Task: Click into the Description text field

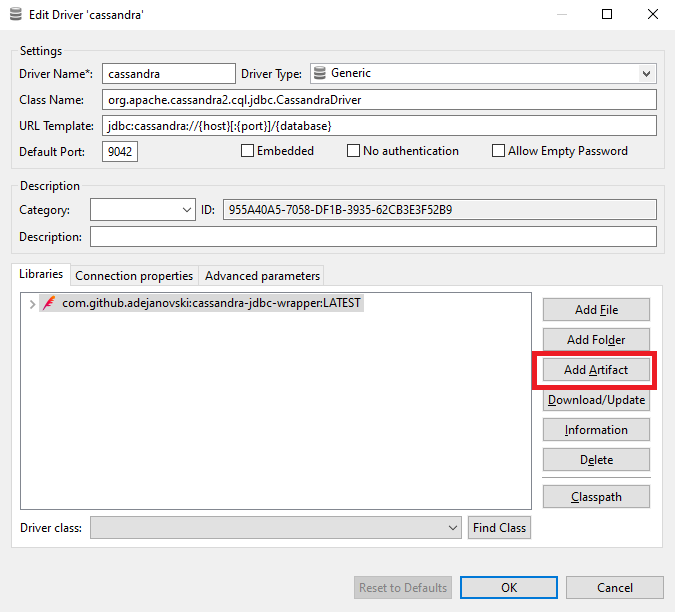Action: coord(373,237)
